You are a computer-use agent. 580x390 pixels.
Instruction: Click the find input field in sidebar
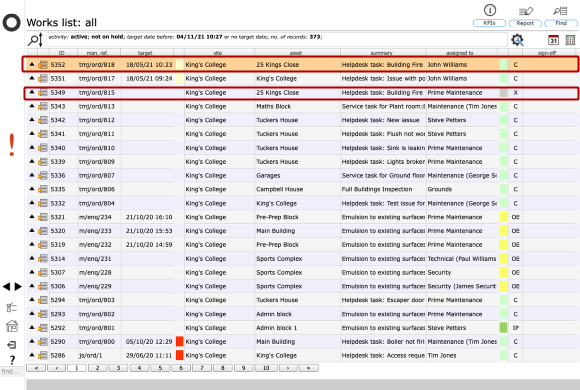[12, 371]
